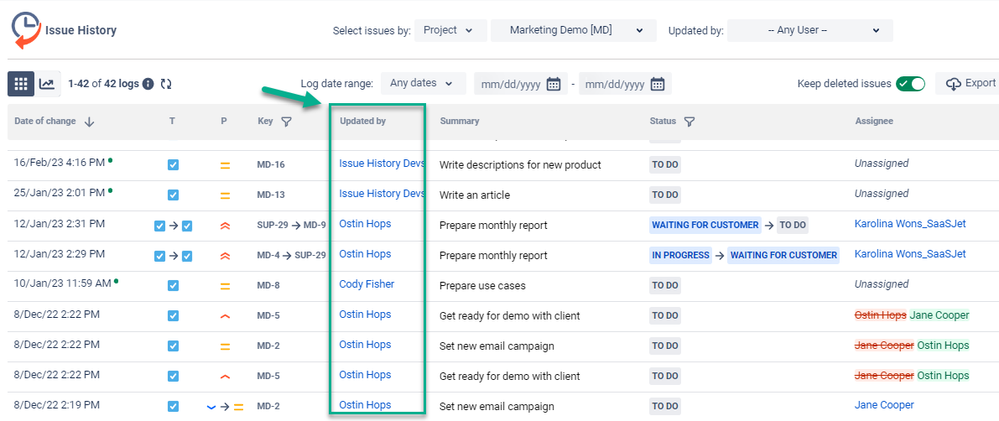Viewport: 999px width, 421px height.
Task: Click 10/Jan/23 11:59 AM date cell
Action: coord(62,284)
